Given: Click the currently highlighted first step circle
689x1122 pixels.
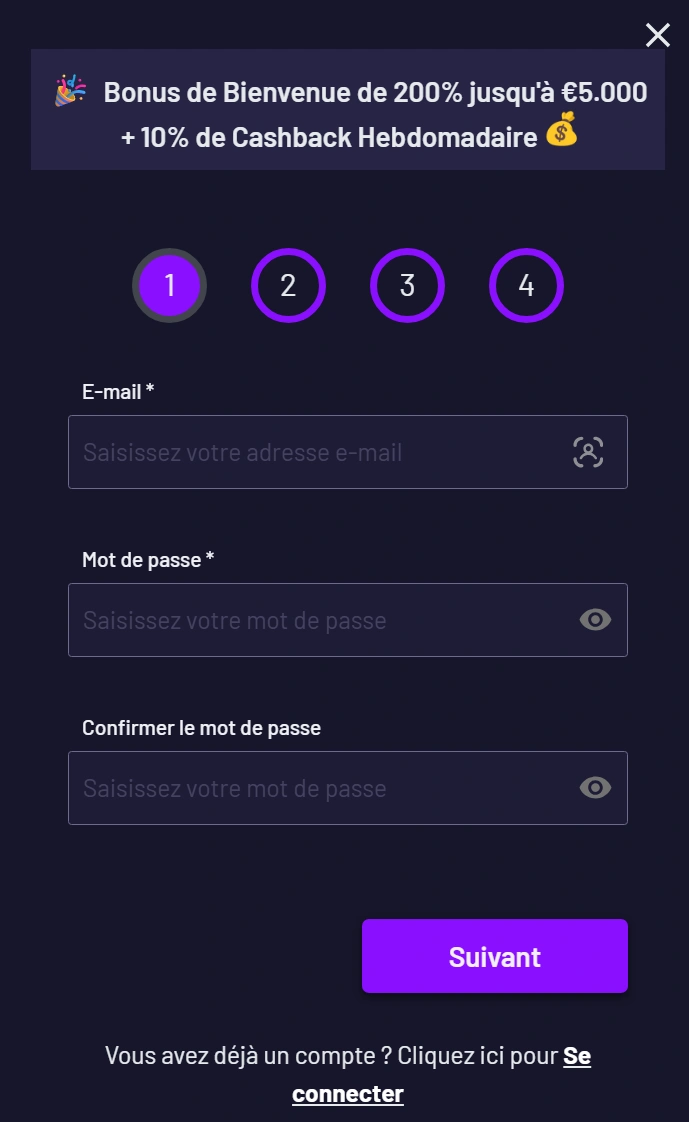Looking at the screenshot, I should [169, 285].
